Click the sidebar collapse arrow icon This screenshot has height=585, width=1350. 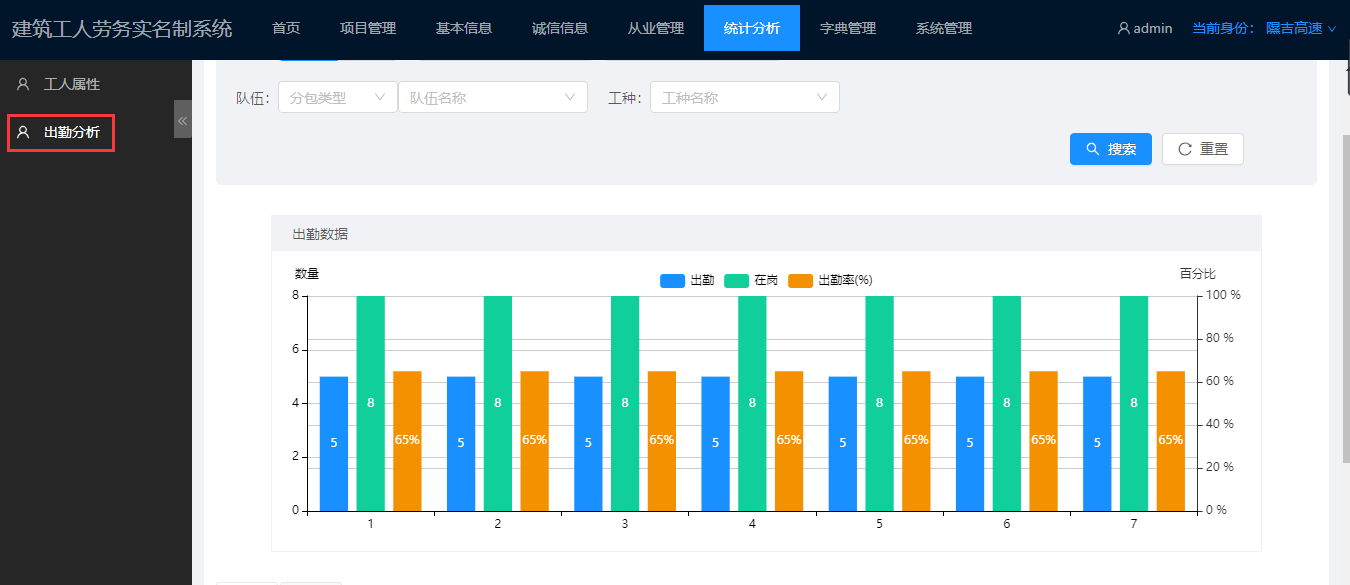(182, 120)
